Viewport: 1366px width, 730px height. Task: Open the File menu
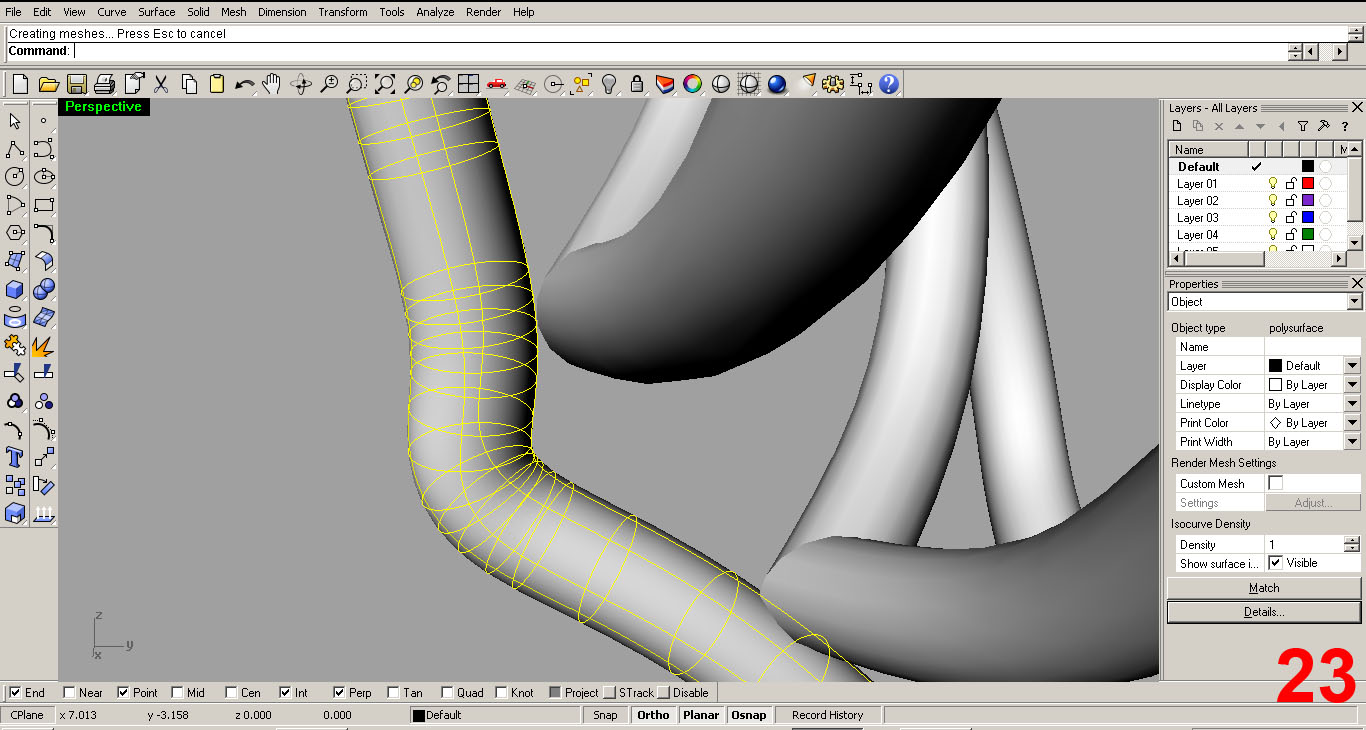13,12
